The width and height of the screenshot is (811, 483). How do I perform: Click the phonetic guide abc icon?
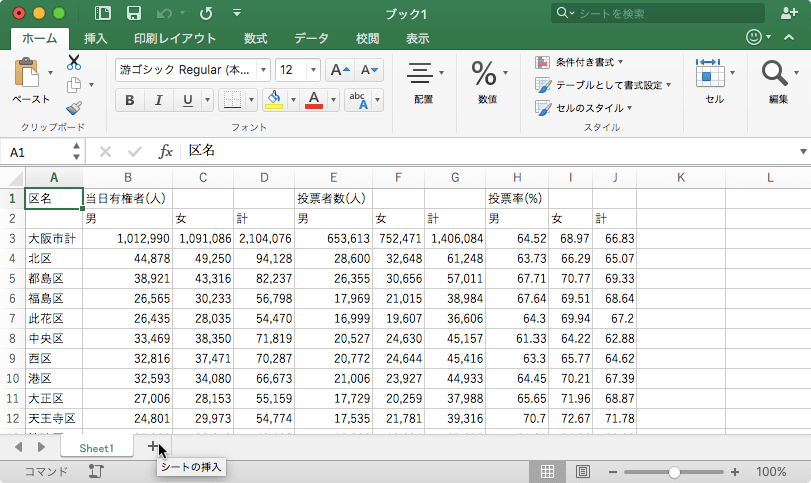pyautogui.click(x=358, y=100)
